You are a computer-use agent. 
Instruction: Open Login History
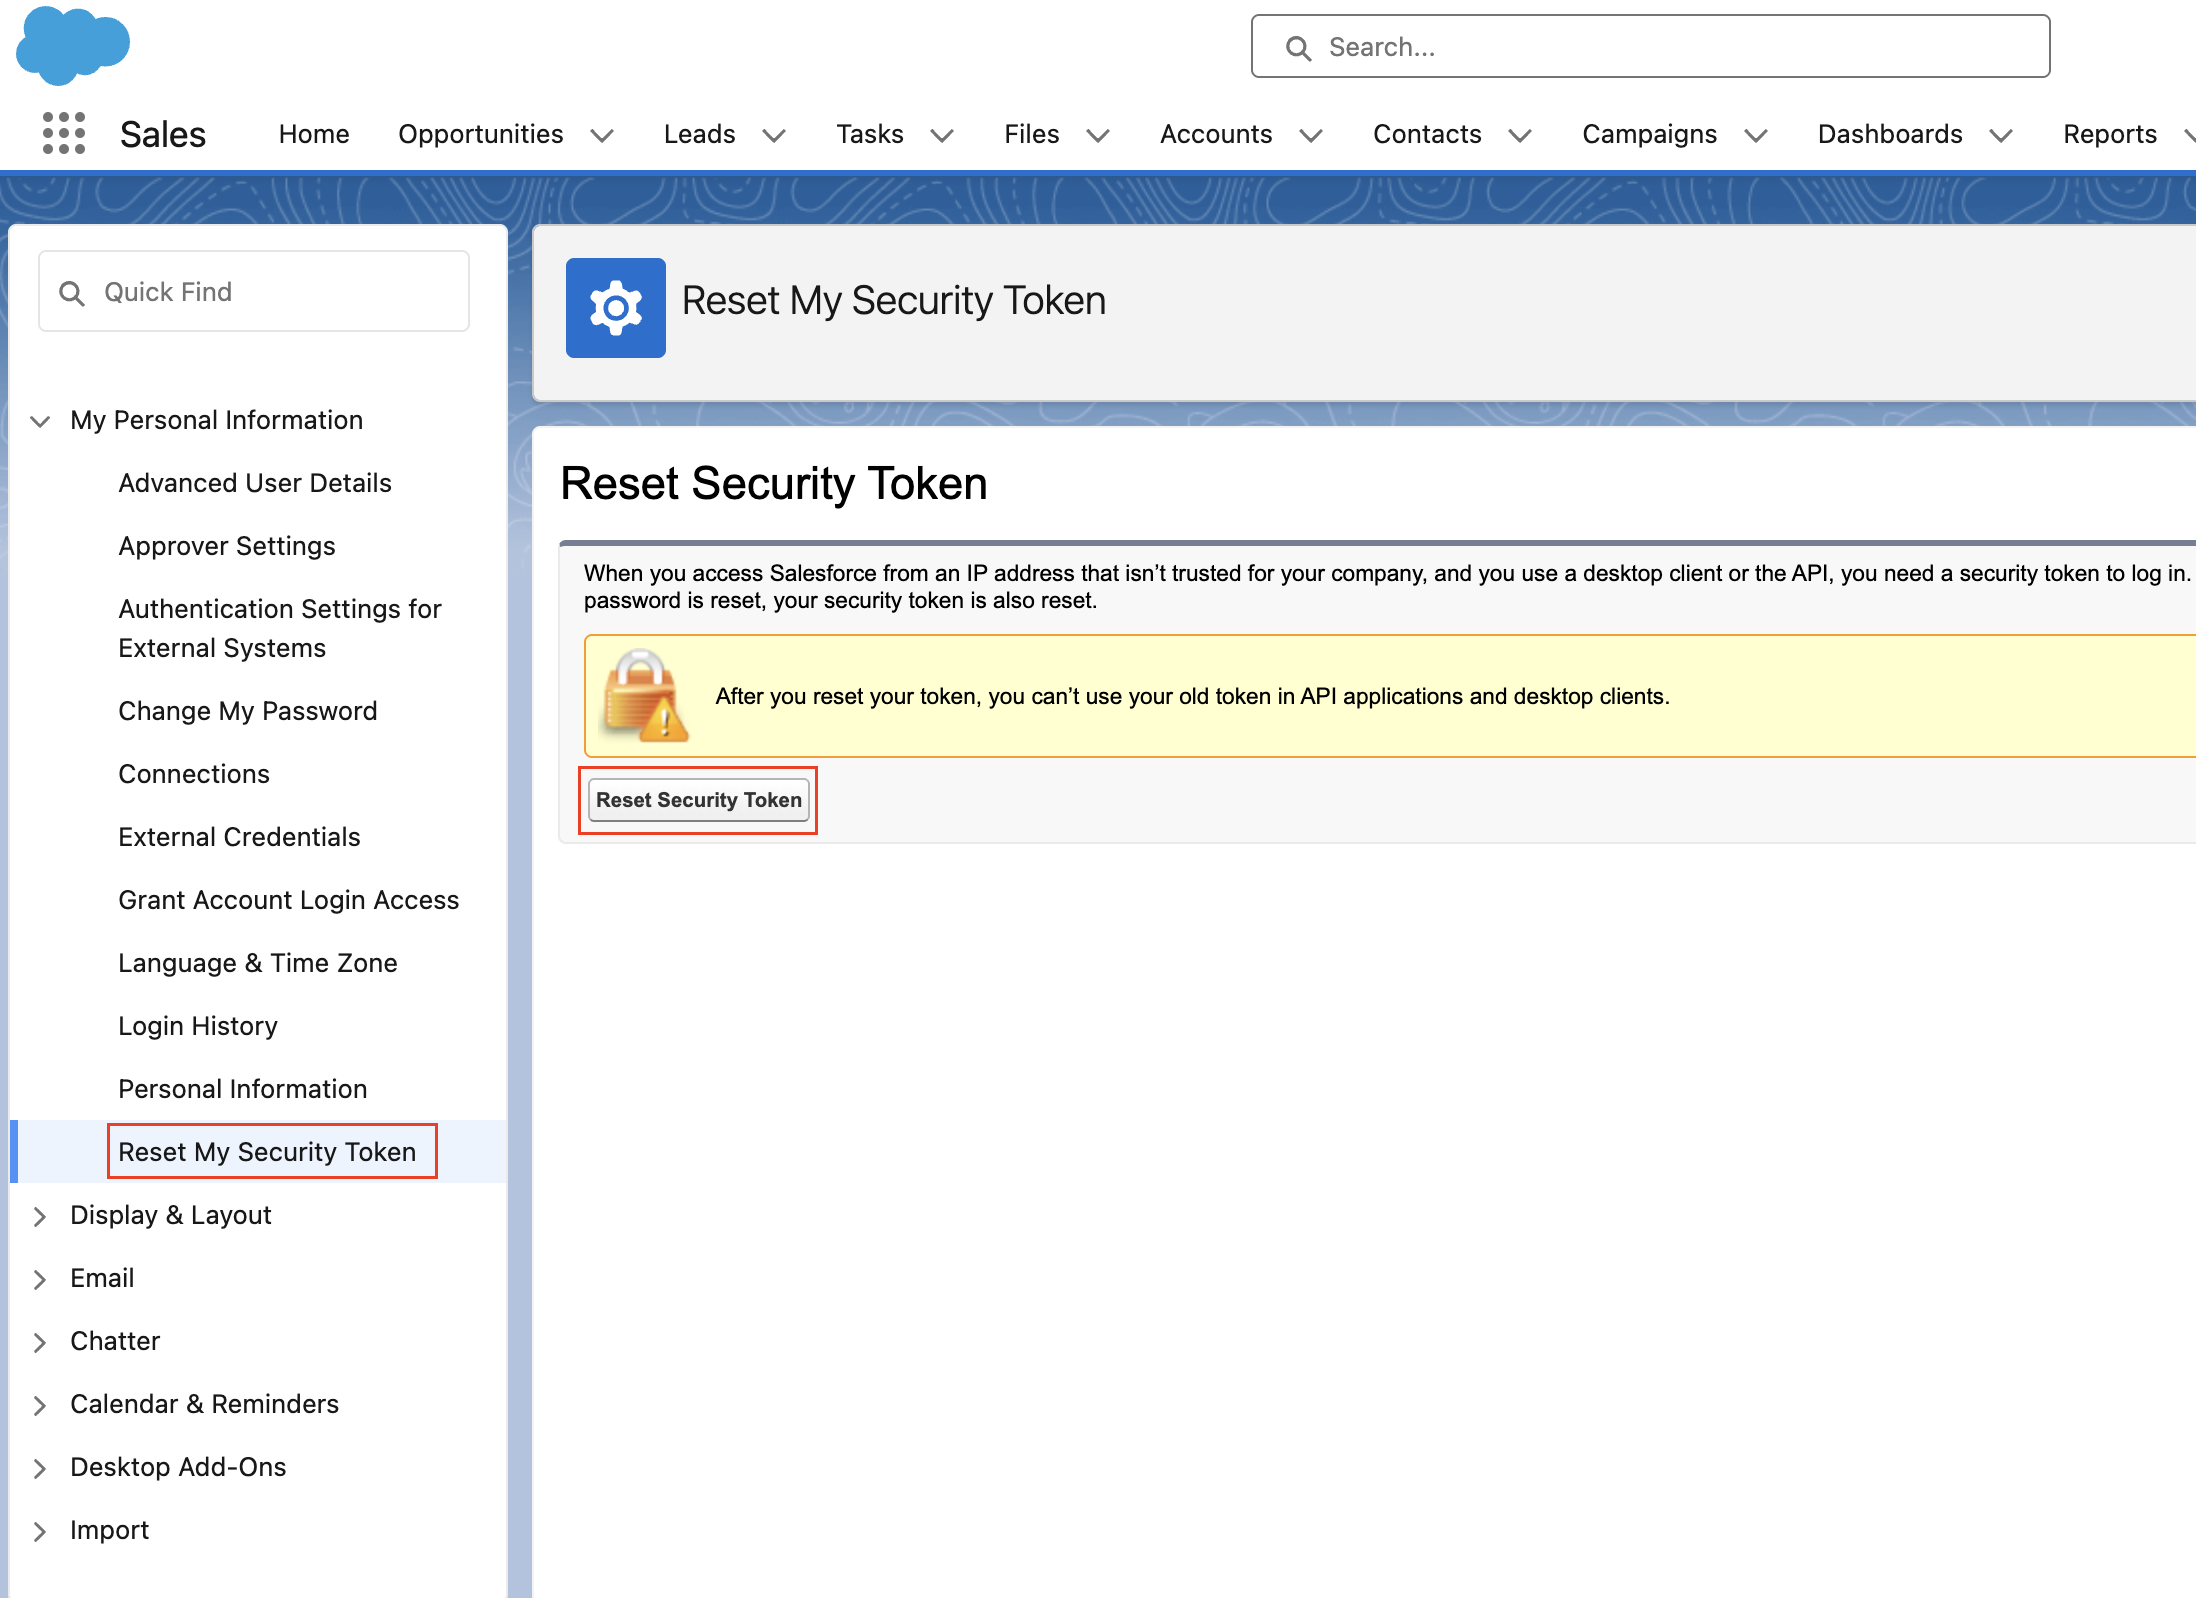click(x=198, y=1026)
